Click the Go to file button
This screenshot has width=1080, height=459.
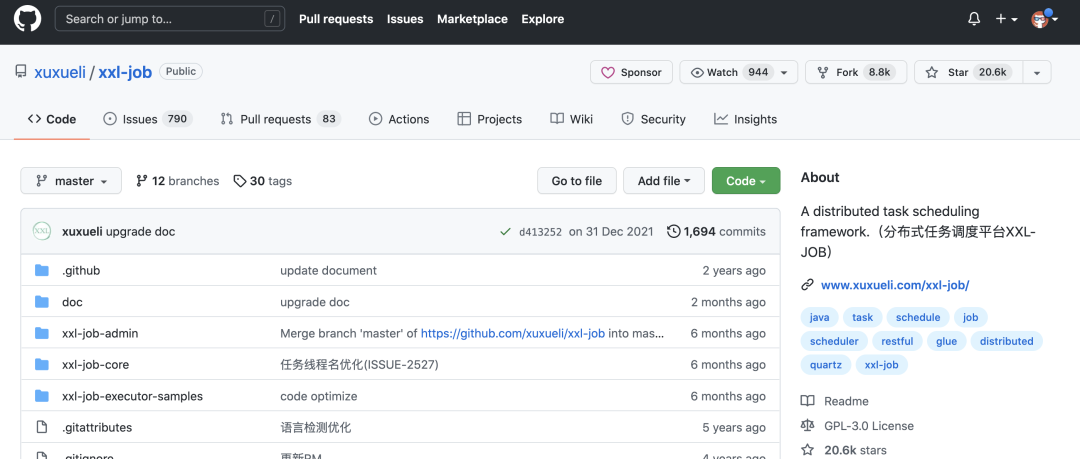coord(577,181)
